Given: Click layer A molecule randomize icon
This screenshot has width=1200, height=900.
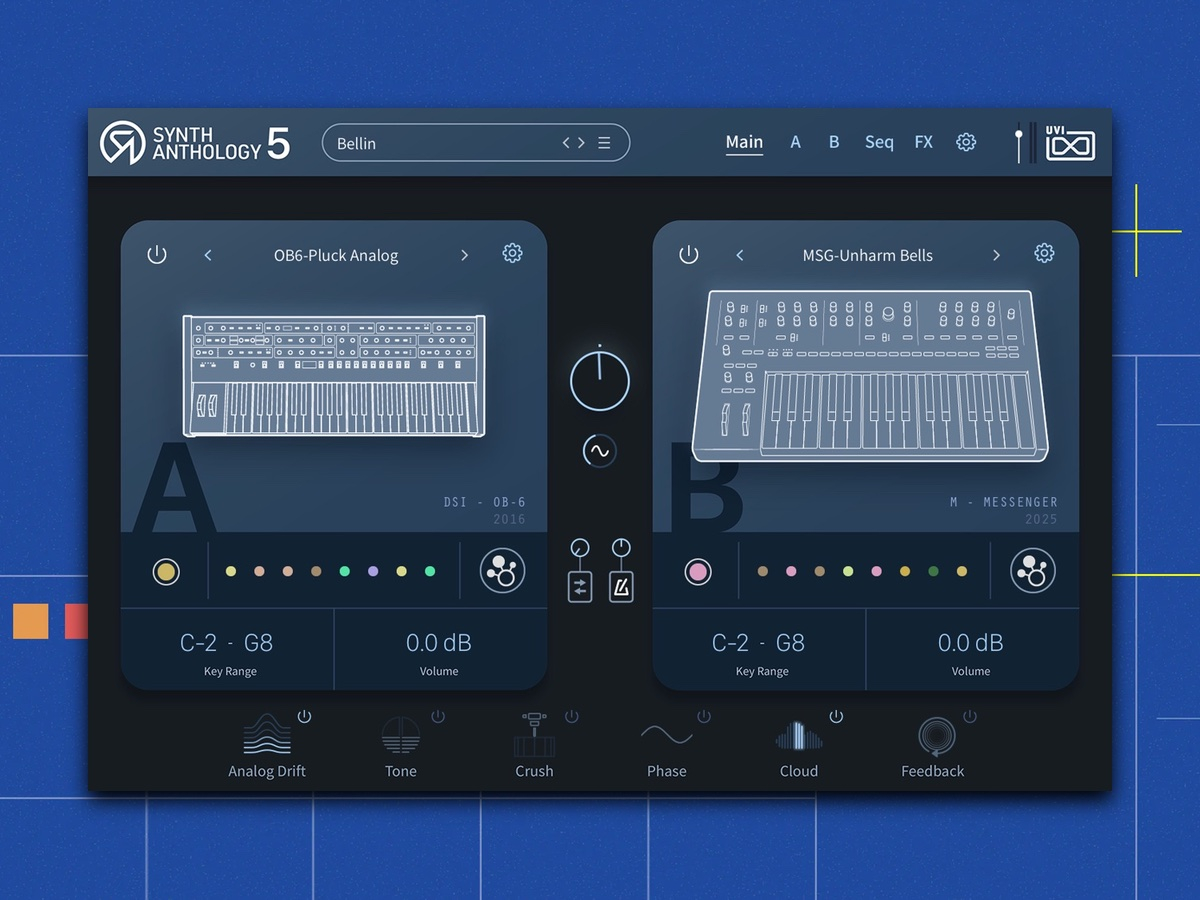Looking at the screenshot, I should tap(503, 571).
